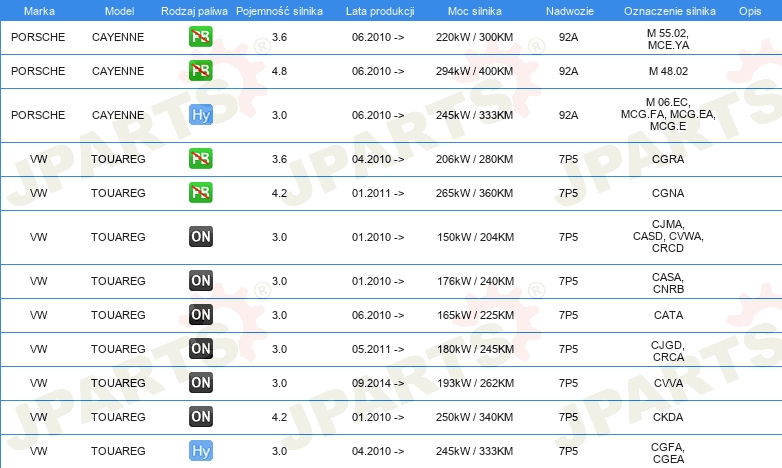Click the Hy hybrid icon for Cayenne 3.0

tap(200, 115)
